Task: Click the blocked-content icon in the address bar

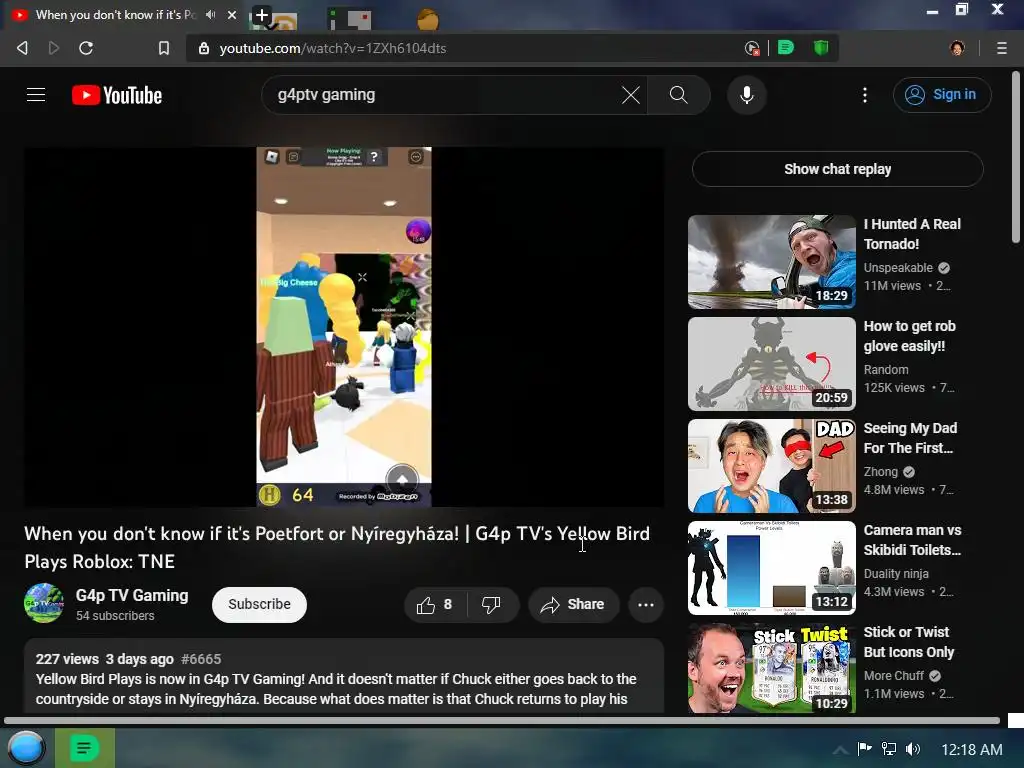Action: (x=752, y=48)
